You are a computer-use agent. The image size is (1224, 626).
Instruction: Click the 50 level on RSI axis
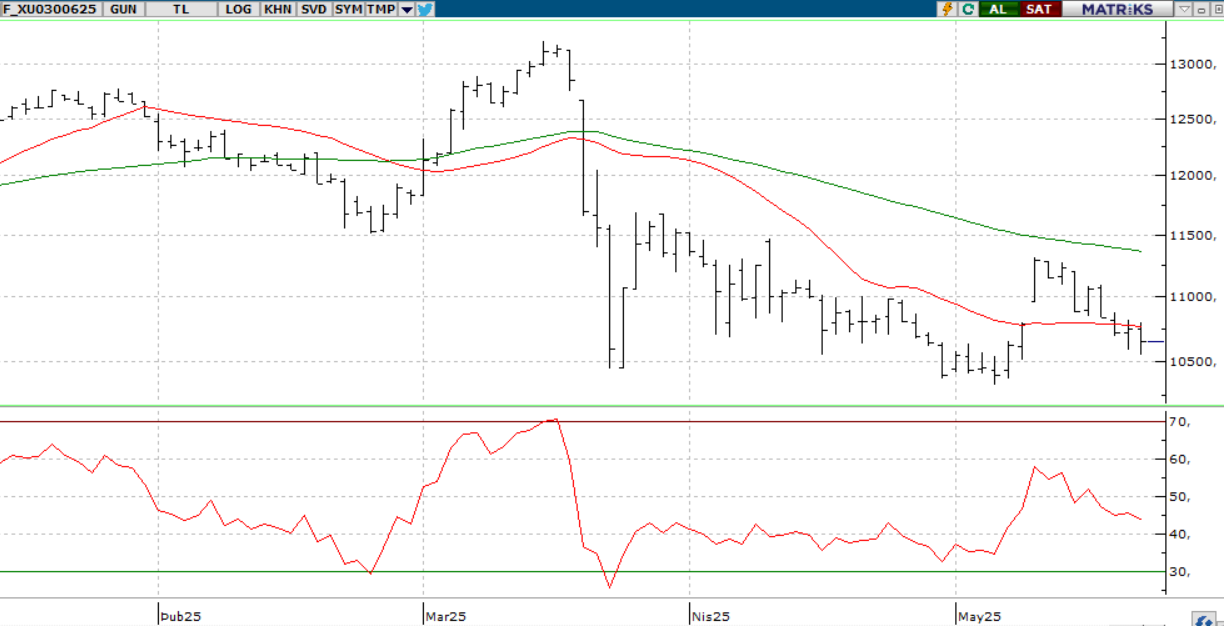tap(1181, 497)
